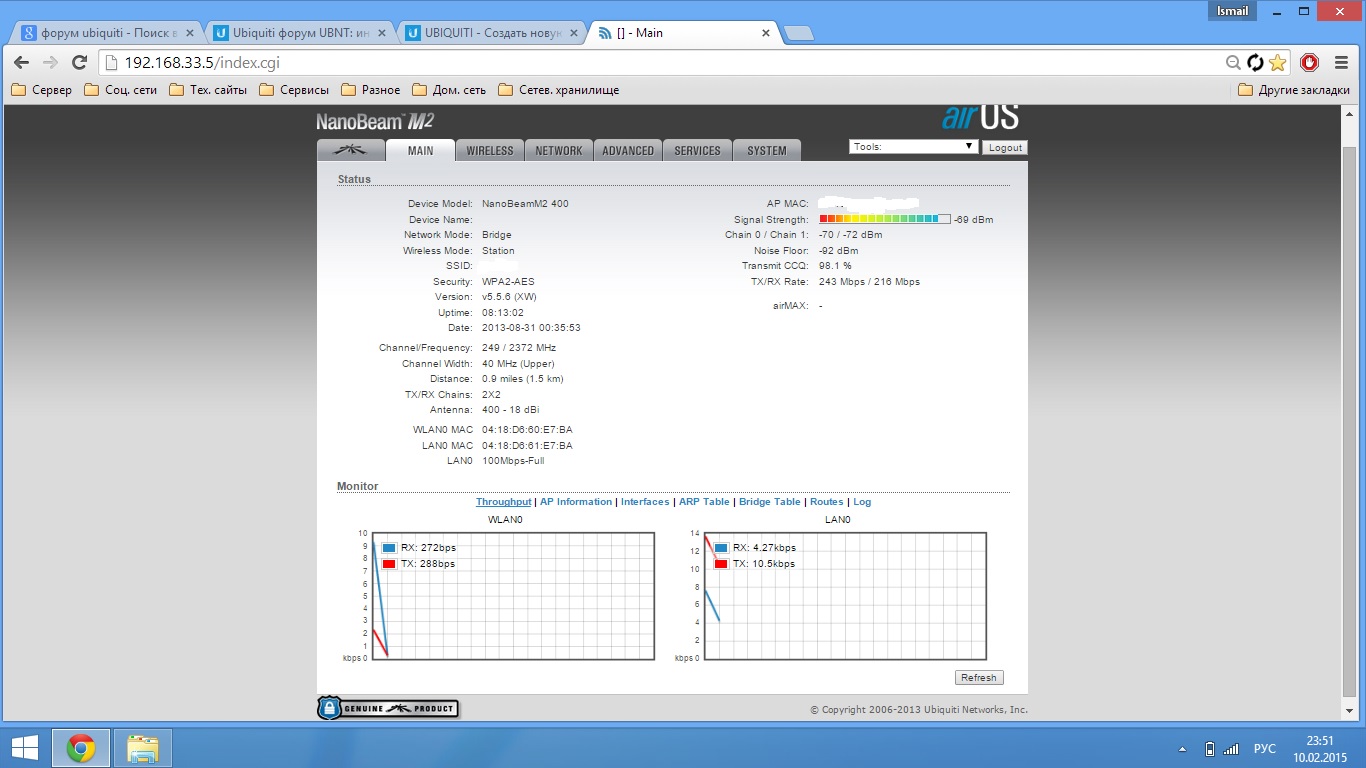Open the ARP Table link
This screenshot has height=768, width=1366.
point(704,502)
